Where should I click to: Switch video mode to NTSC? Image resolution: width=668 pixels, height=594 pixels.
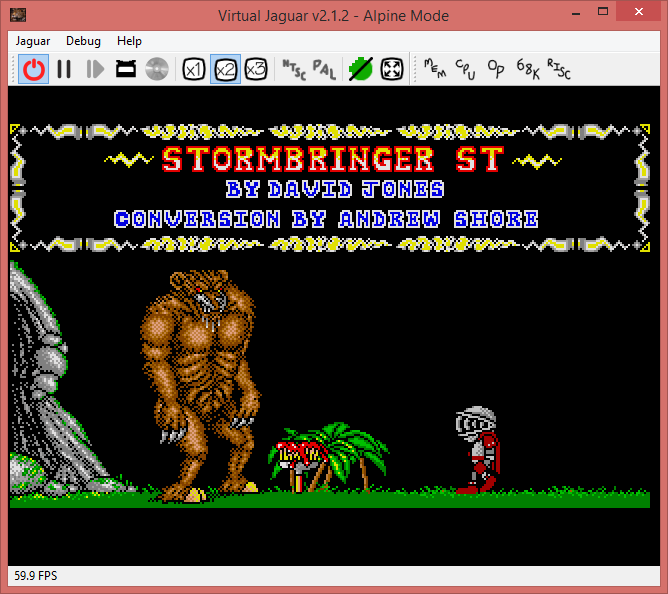tap(294, 69)
